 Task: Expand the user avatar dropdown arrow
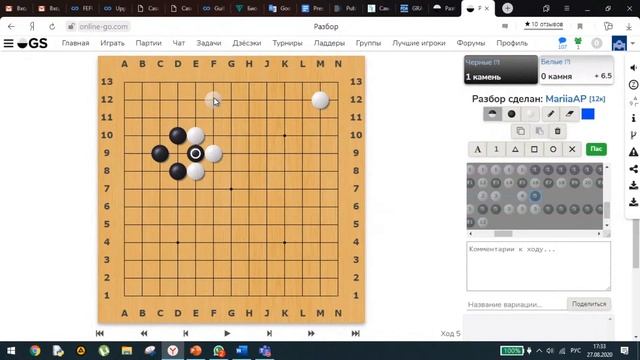(633, 43)
